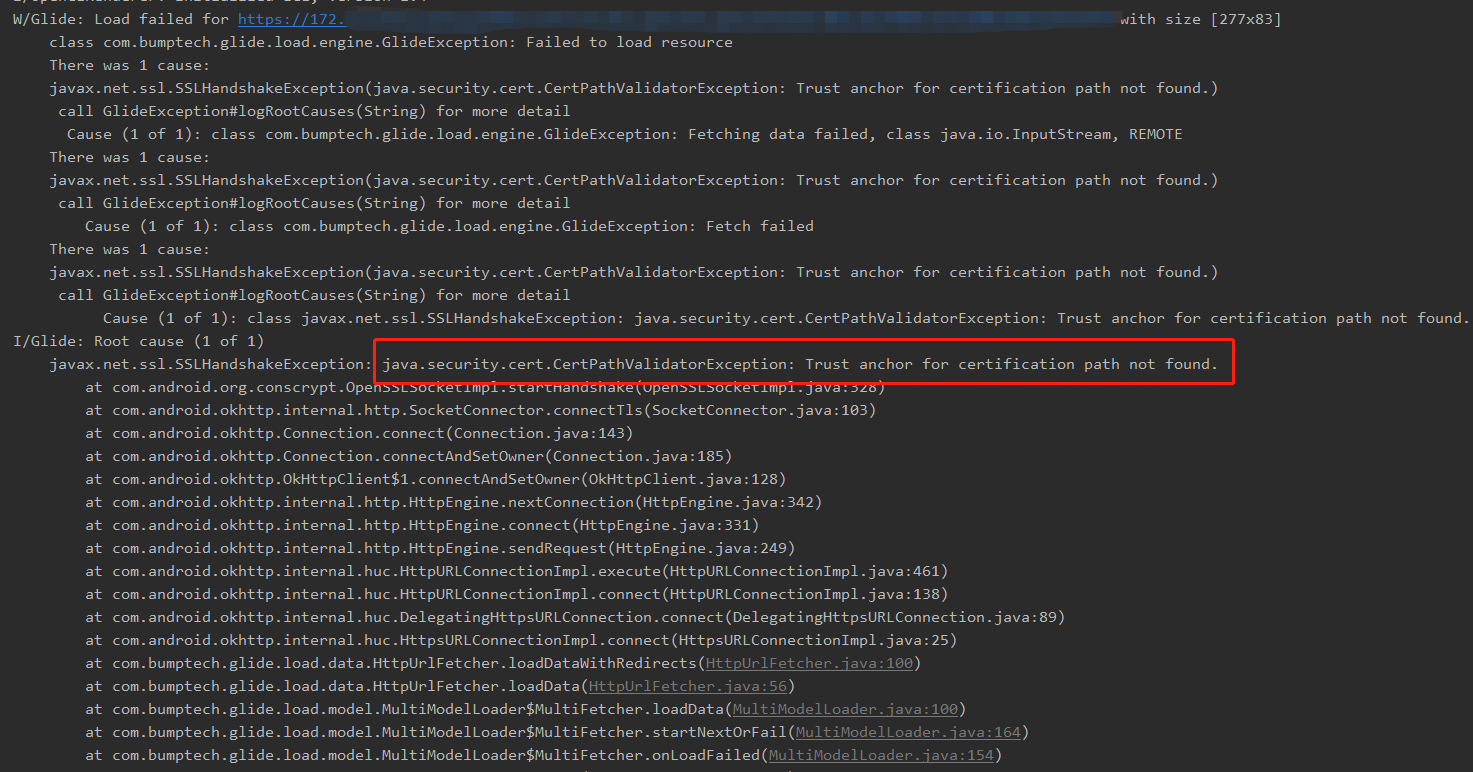Click the HttpEngine.connect (HttpEngine.java:331) frame
The image size is (1473, 772).
(422, 525)
